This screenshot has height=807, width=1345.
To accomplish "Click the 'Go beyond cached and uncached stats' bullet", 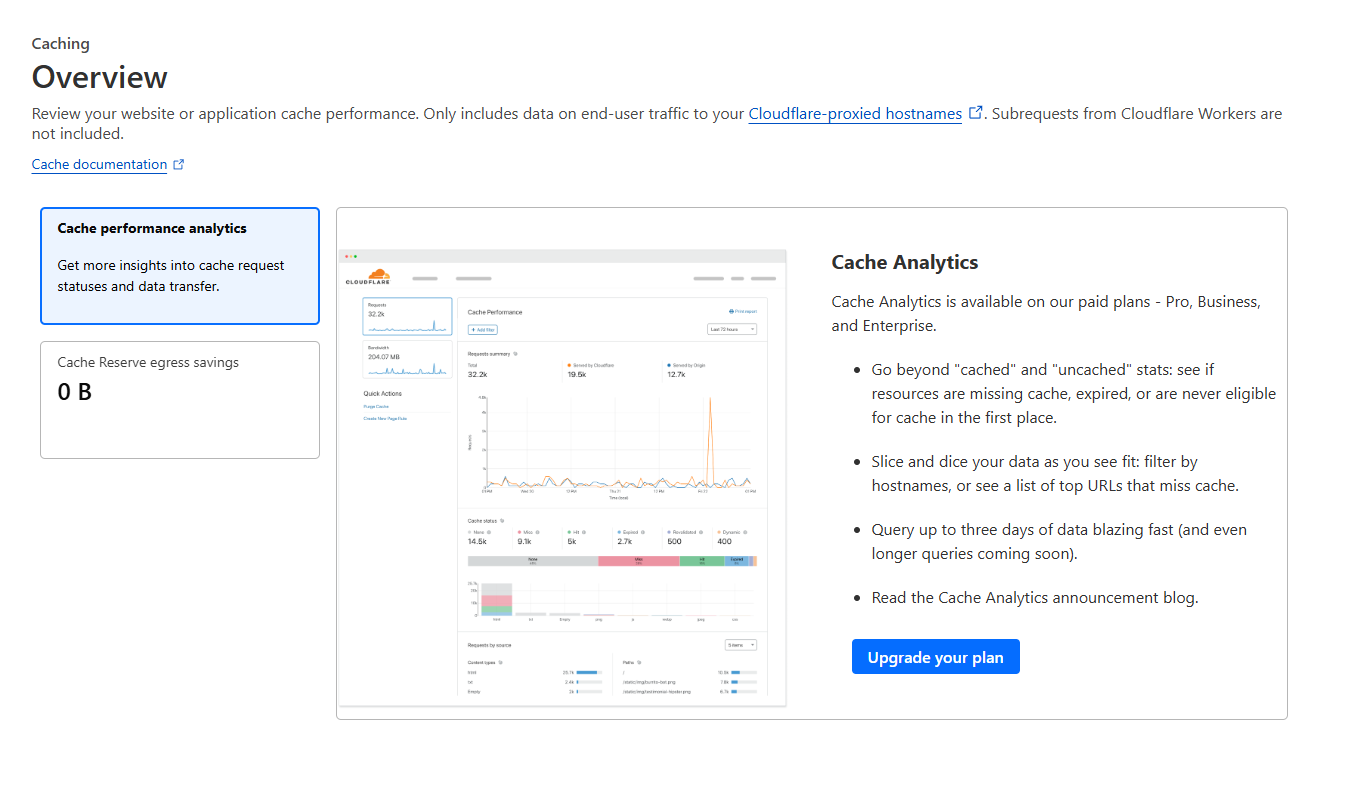I will [1074, 393].
